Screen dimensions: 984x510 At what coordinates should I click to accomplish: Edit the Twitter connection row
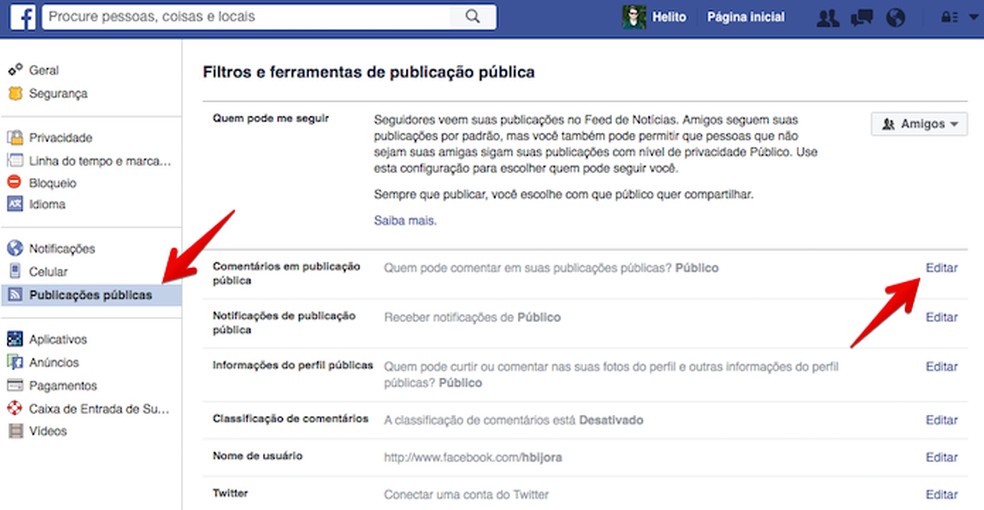click(941, 494)
